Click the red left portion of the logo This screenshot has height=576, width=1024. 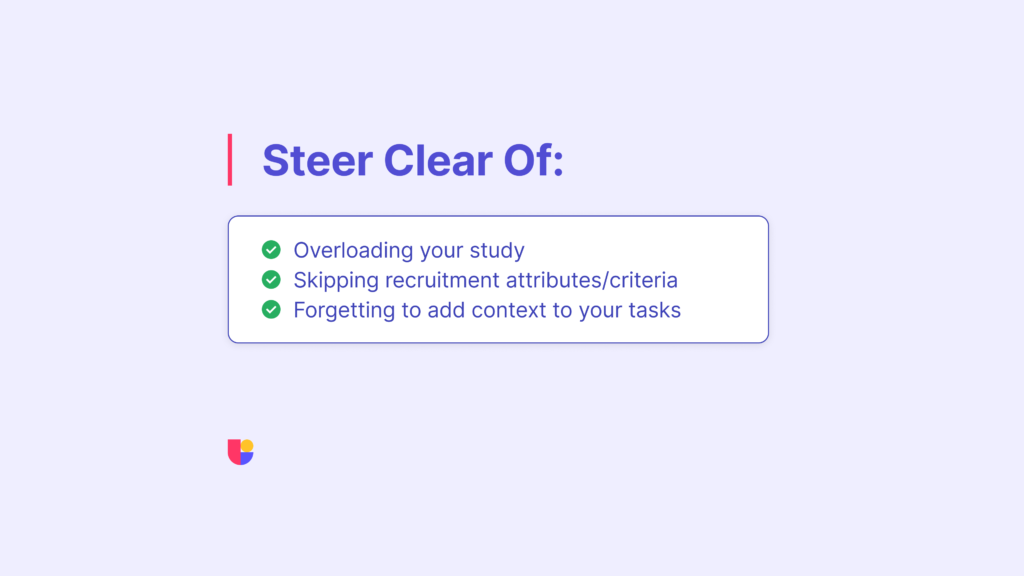tap(234, 453)
